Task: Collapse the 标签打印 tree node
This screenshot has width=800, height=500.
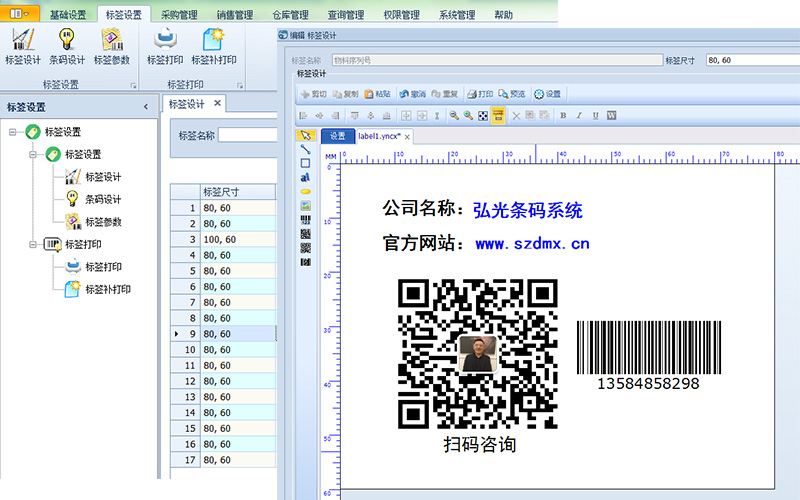Action: pyautogui.click(x=33, y=244)
